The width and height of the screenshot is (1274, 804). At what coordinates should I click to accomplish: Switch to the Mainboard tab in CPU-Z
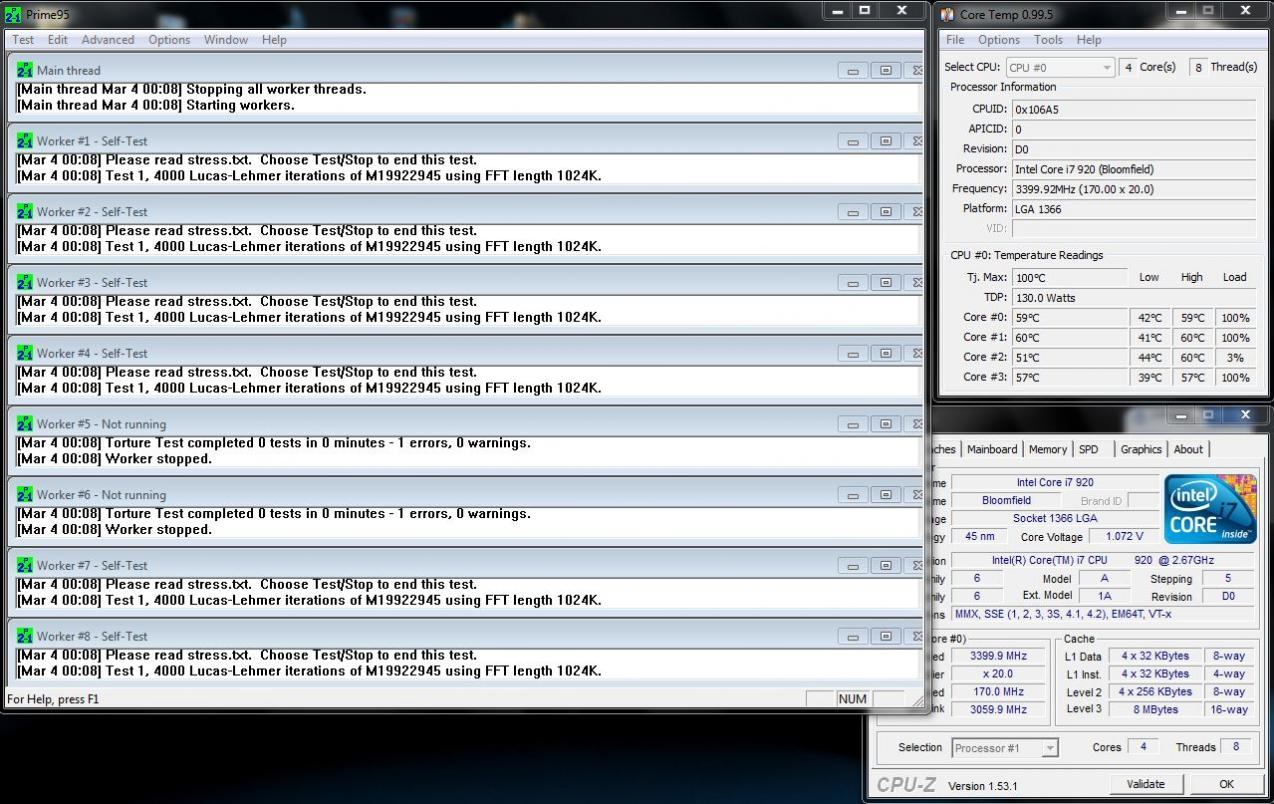992,449
